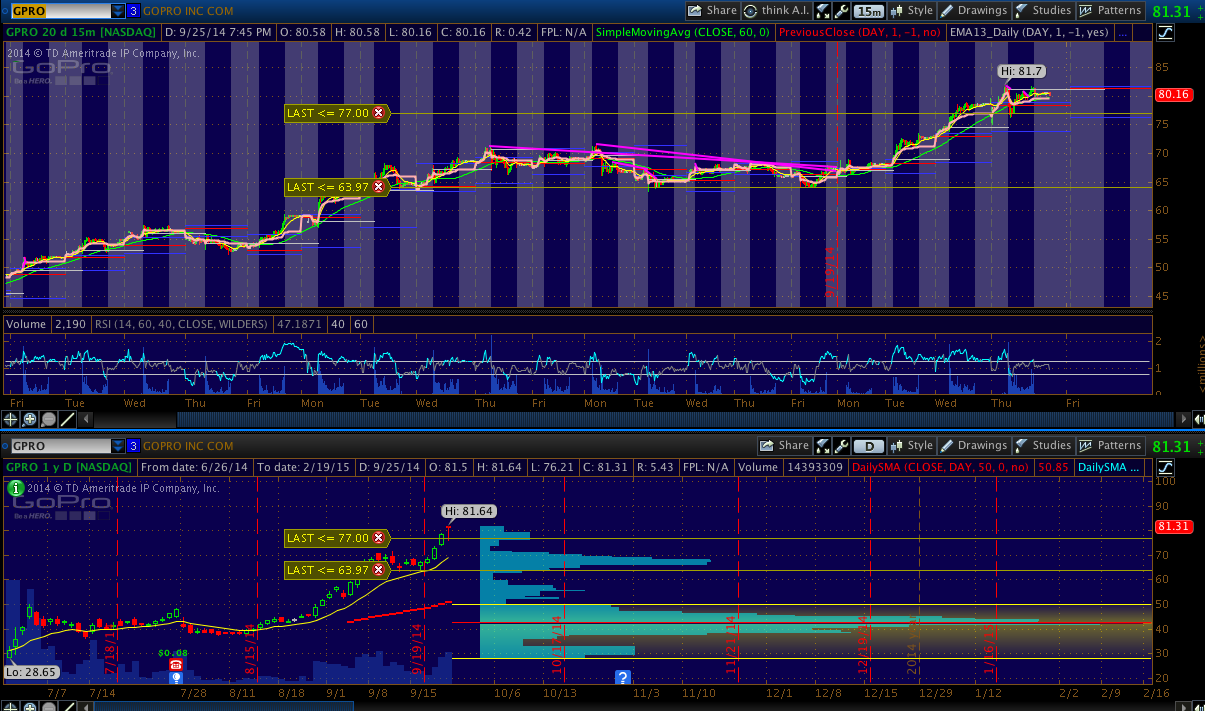
Task: Click the think A.I. button
Action: coord(777,11)
